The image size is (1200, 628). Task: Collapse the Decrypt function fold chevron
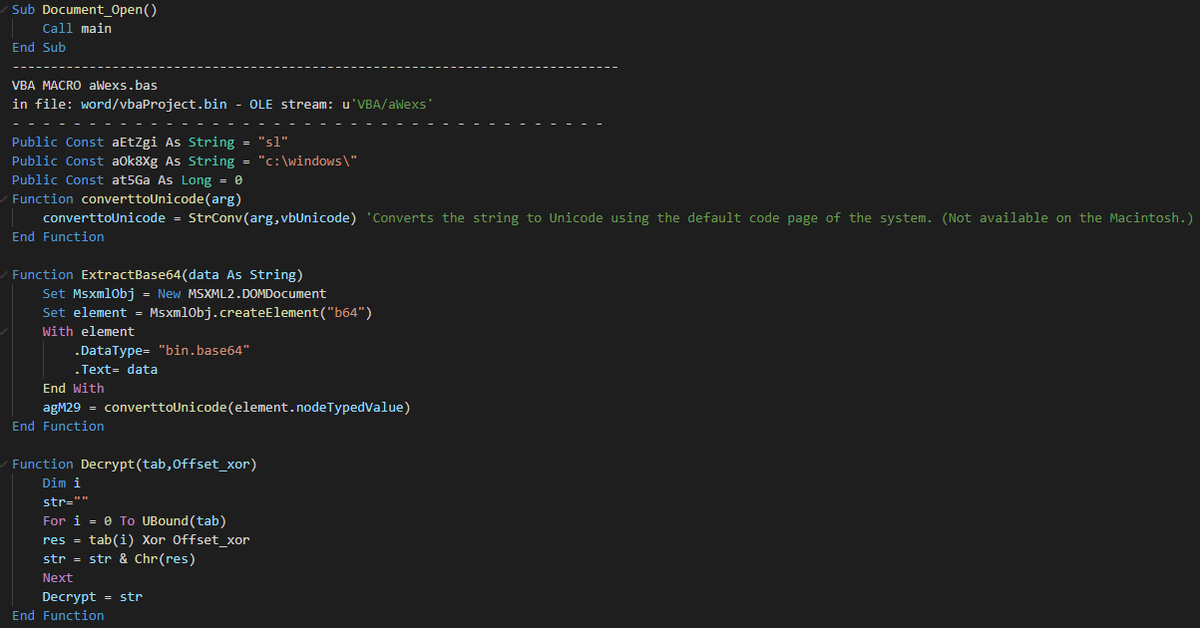[5, 464]
